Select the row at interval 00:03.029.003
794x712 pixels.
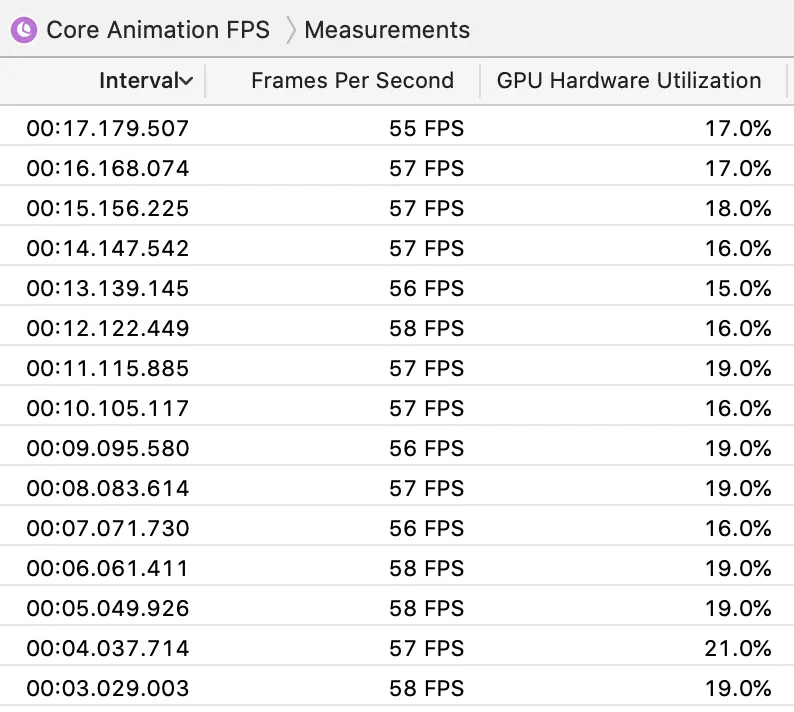(108, 688)
